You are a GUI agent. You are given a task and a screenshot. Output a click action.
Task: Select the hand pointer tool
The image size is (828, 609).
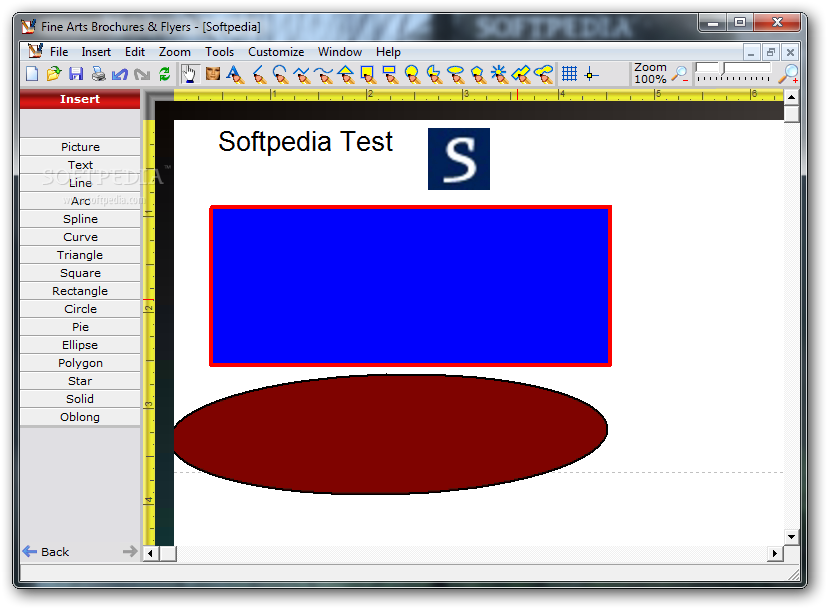189,74
